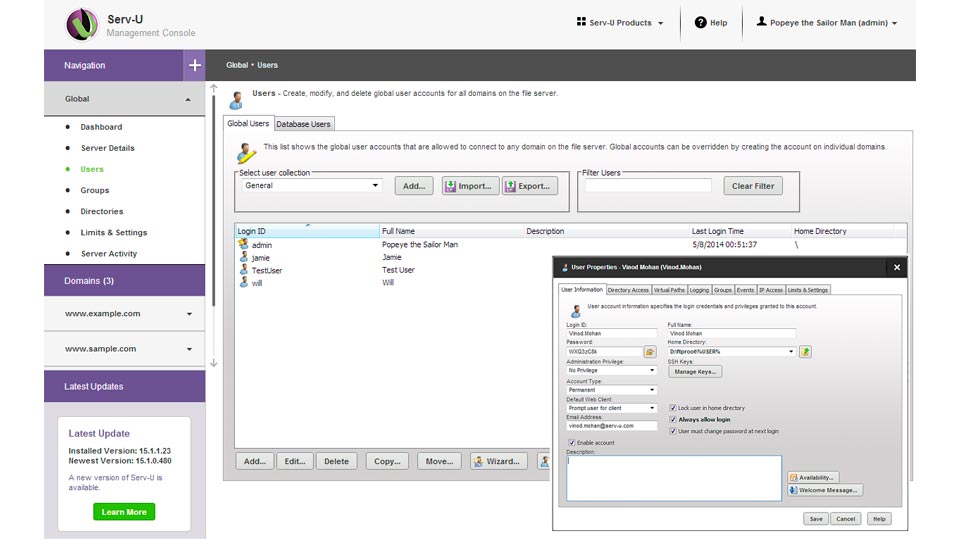Open the Select user collection dropdown
960x540 pixels.
312,186
